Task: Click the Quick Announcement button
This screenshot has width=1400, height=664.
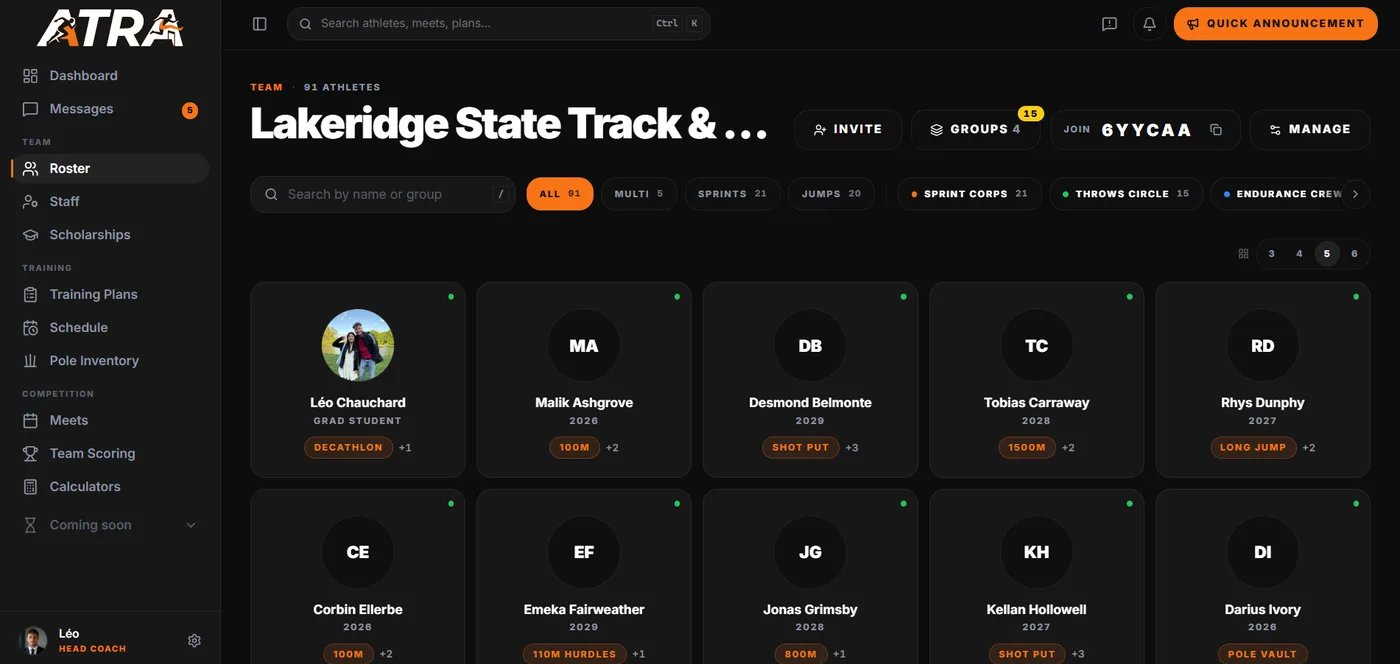Action: coord(1275,24)
